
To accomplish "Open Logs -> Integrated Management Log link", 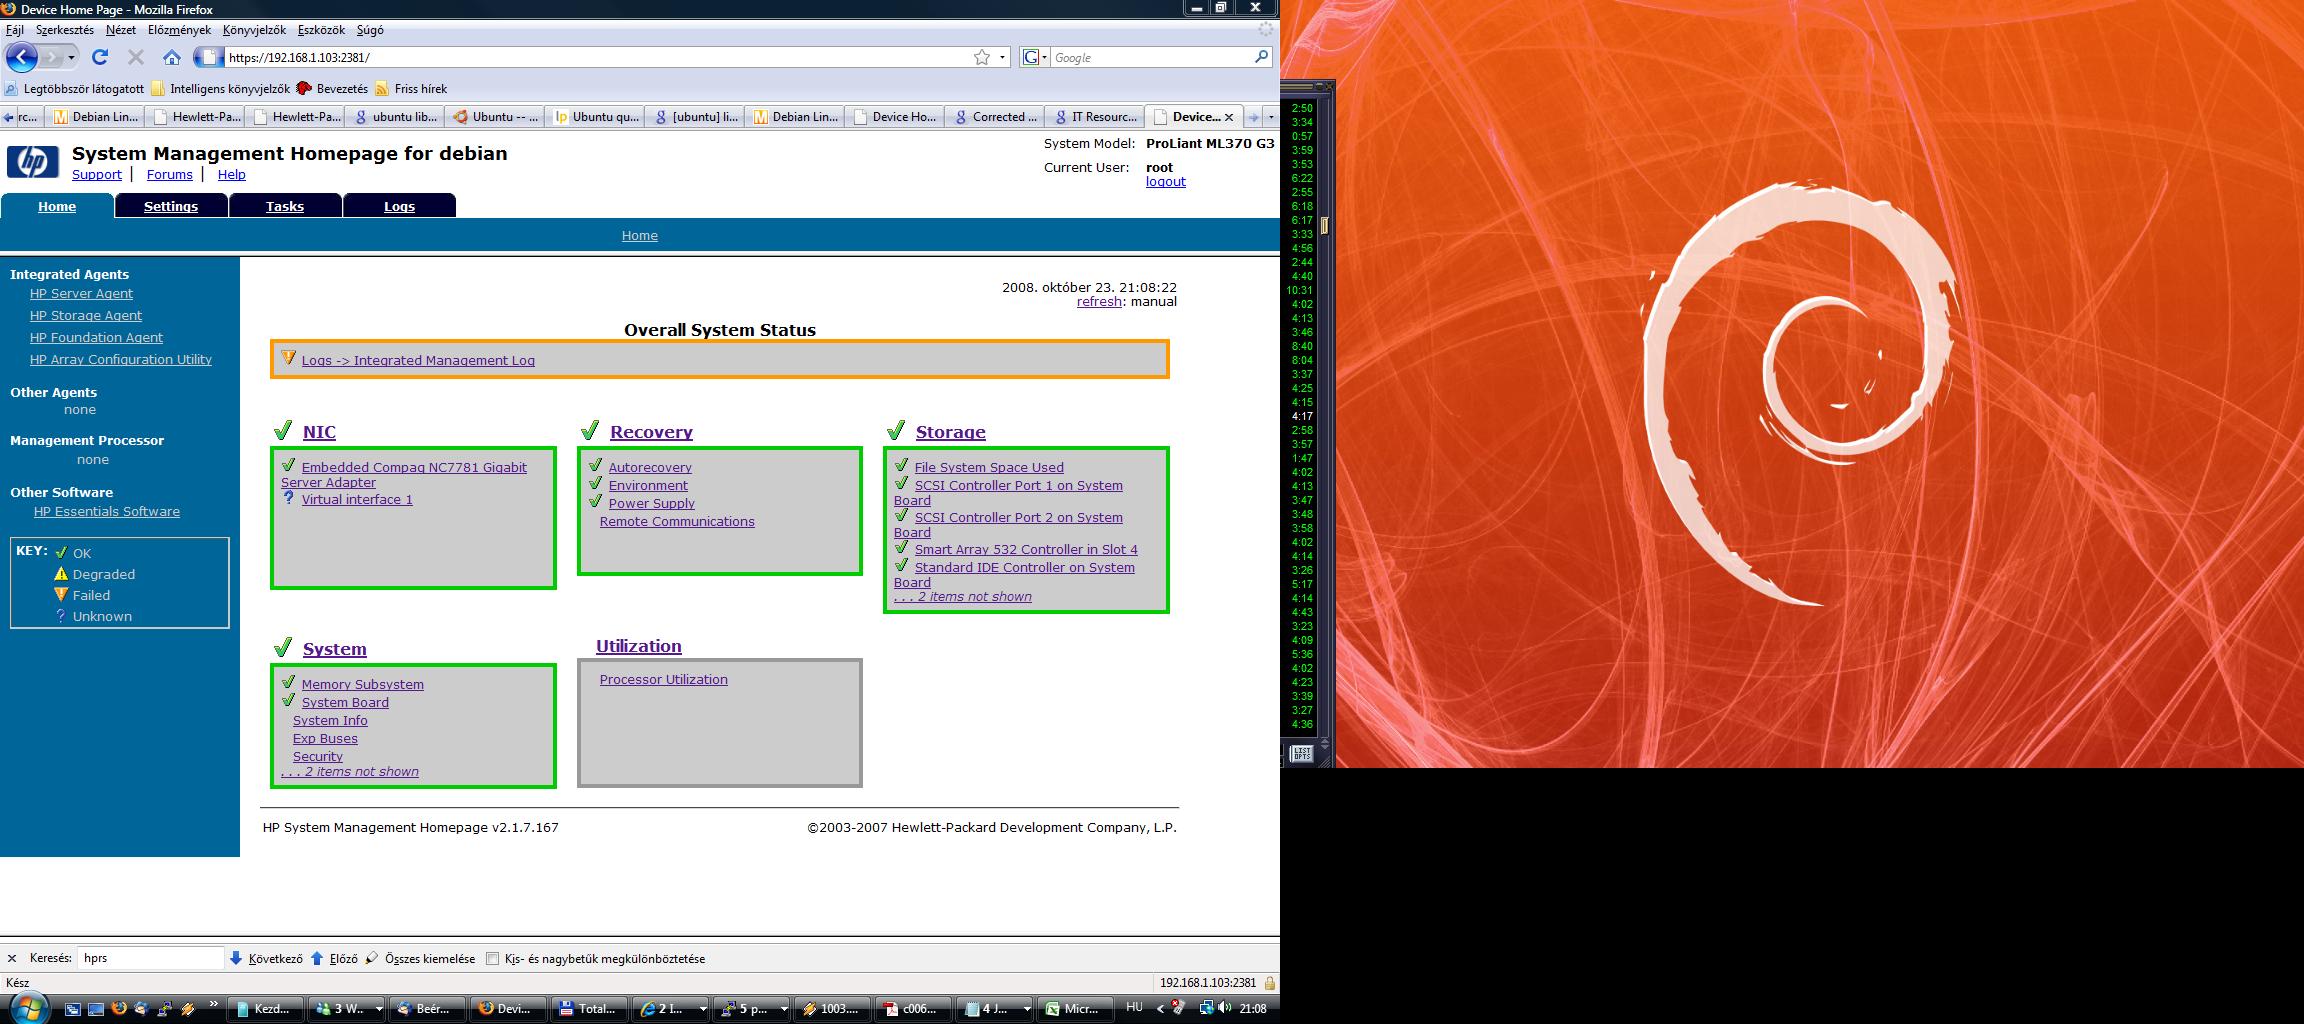I will point(418,360).
